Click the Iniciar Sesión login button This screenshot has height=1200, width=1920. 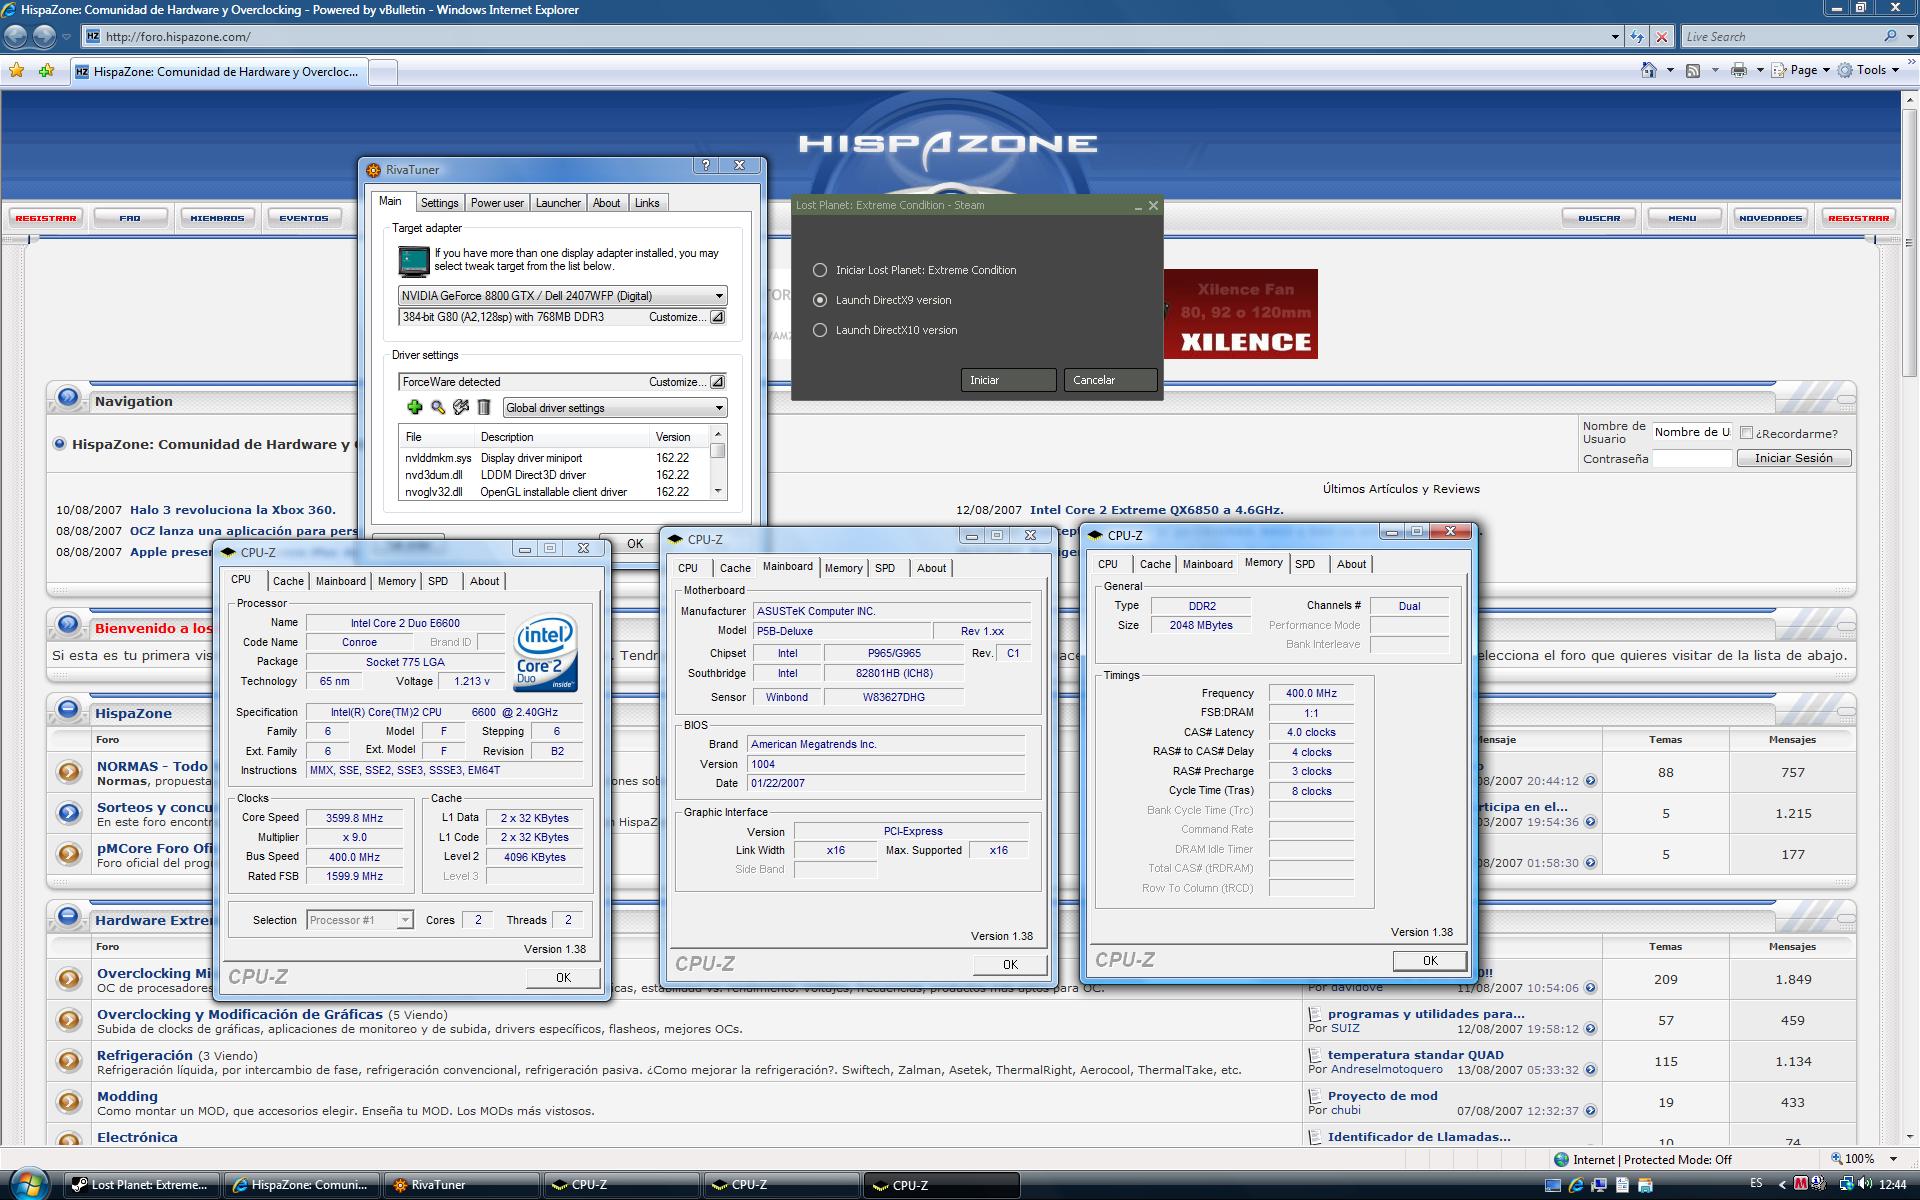click(1793, 458)
